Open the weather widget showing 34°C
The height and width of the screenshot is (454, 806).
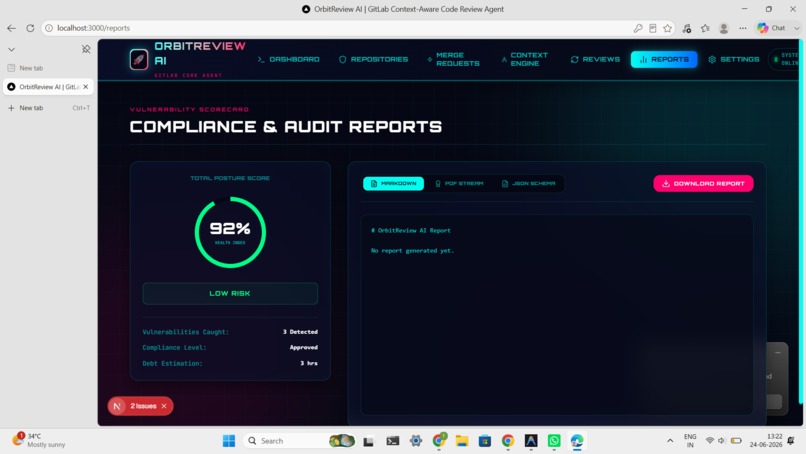[40, 440]
